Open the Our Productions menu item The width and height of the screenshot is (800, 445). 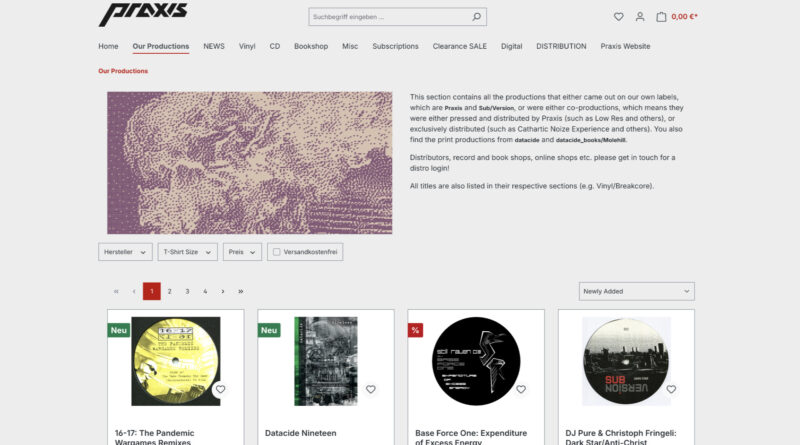coord(161,46)
